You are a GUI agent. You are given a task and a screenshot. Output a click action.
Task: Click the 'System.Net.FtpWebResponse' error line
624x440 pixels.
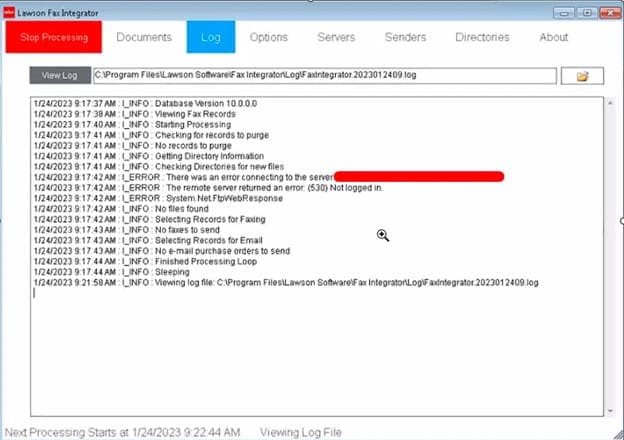pyautogui.click(x=158, y=198)
